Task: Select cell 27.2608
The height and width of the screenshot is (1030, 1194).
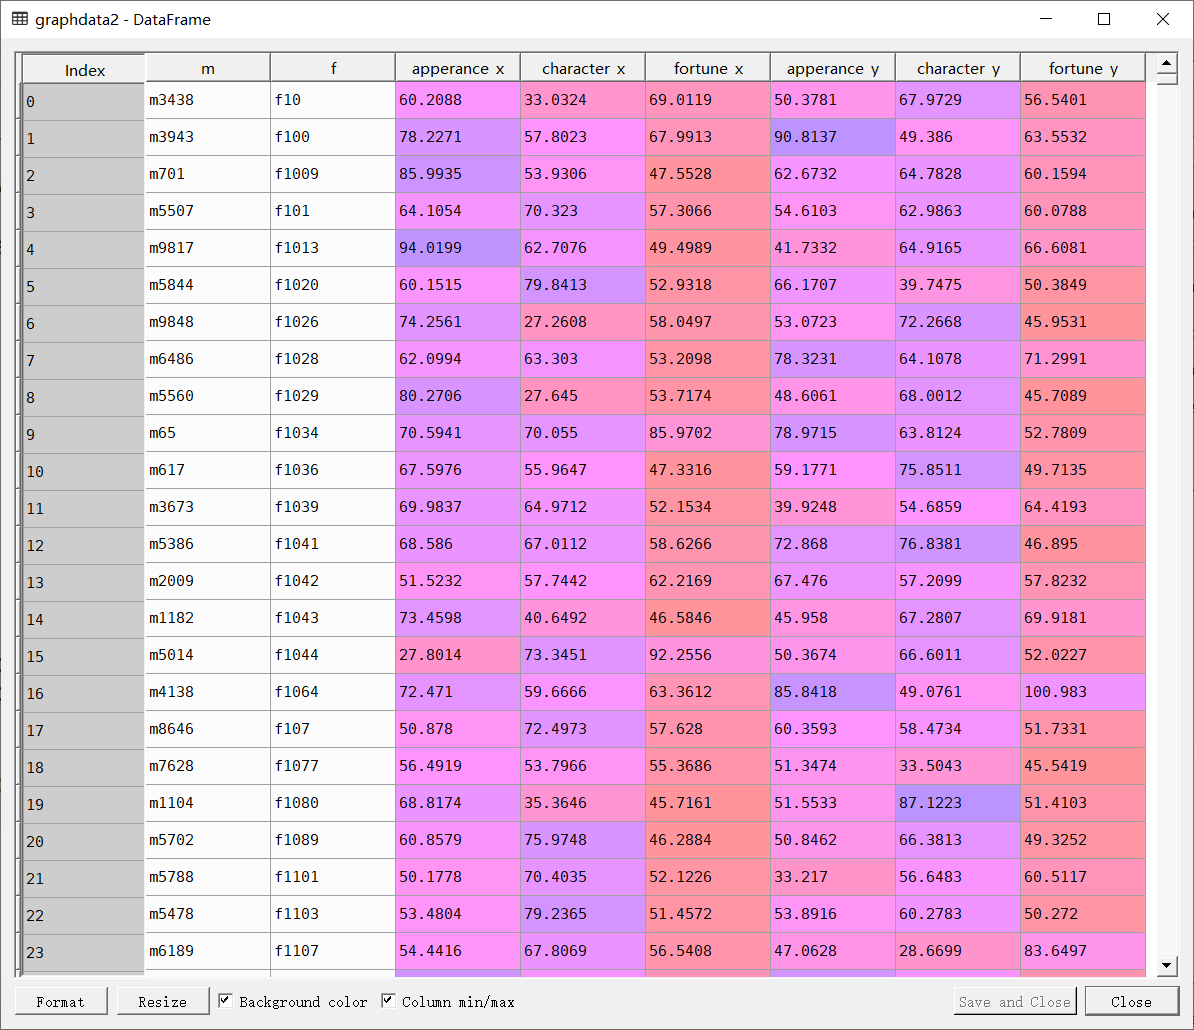Action: tap(583, 322)
